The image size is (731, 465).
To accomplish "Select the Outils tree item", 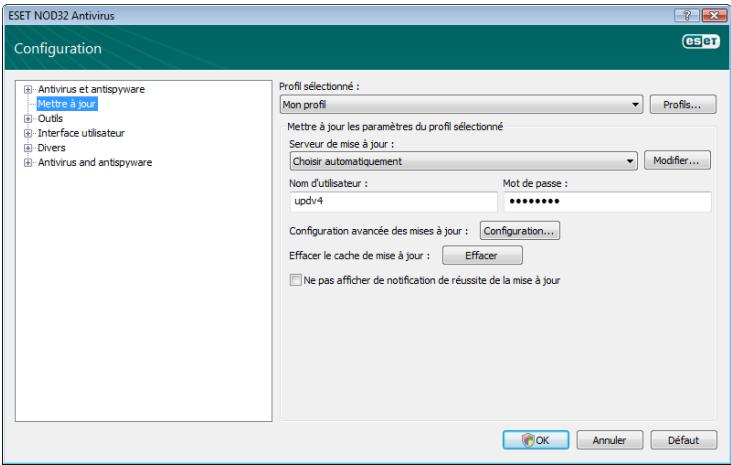I will (x=50, y=118).
